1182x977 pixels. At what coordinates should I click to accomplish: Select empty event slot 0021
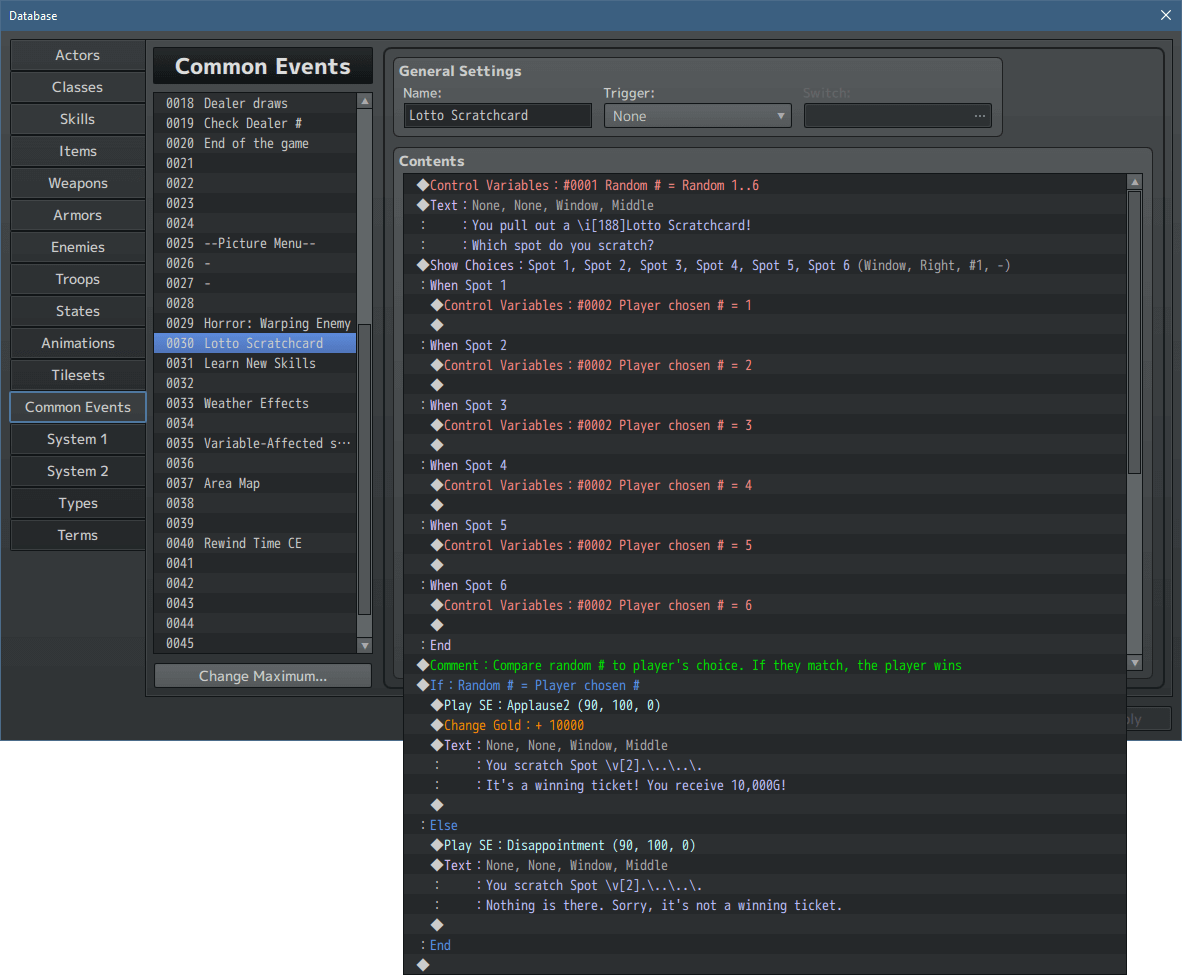tap(255, 164)
